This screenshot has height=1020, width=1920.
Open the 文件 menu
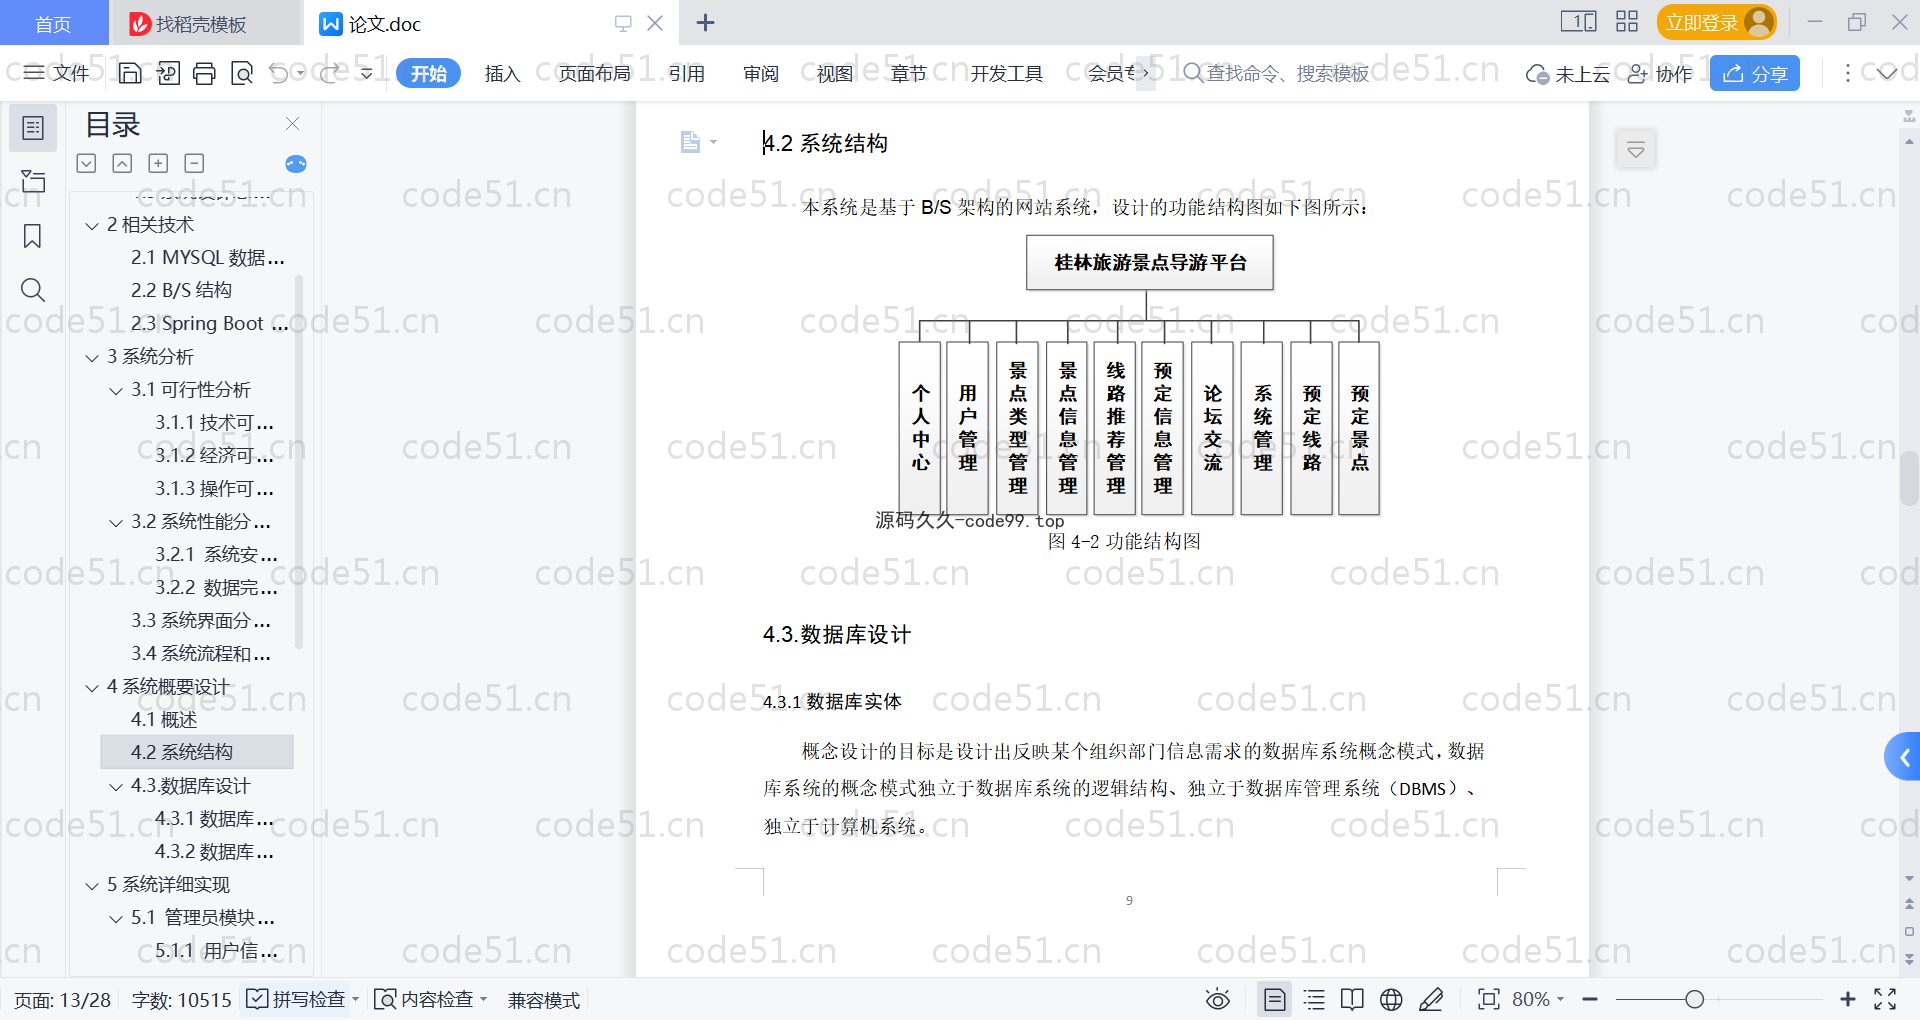pos(57,73)
